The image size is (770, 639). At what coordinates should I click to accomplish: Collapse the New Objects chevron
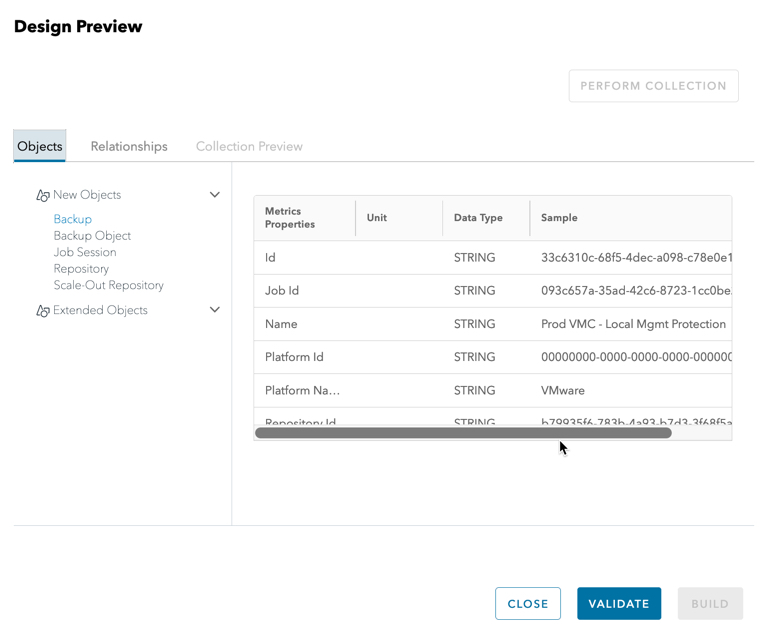215,194
